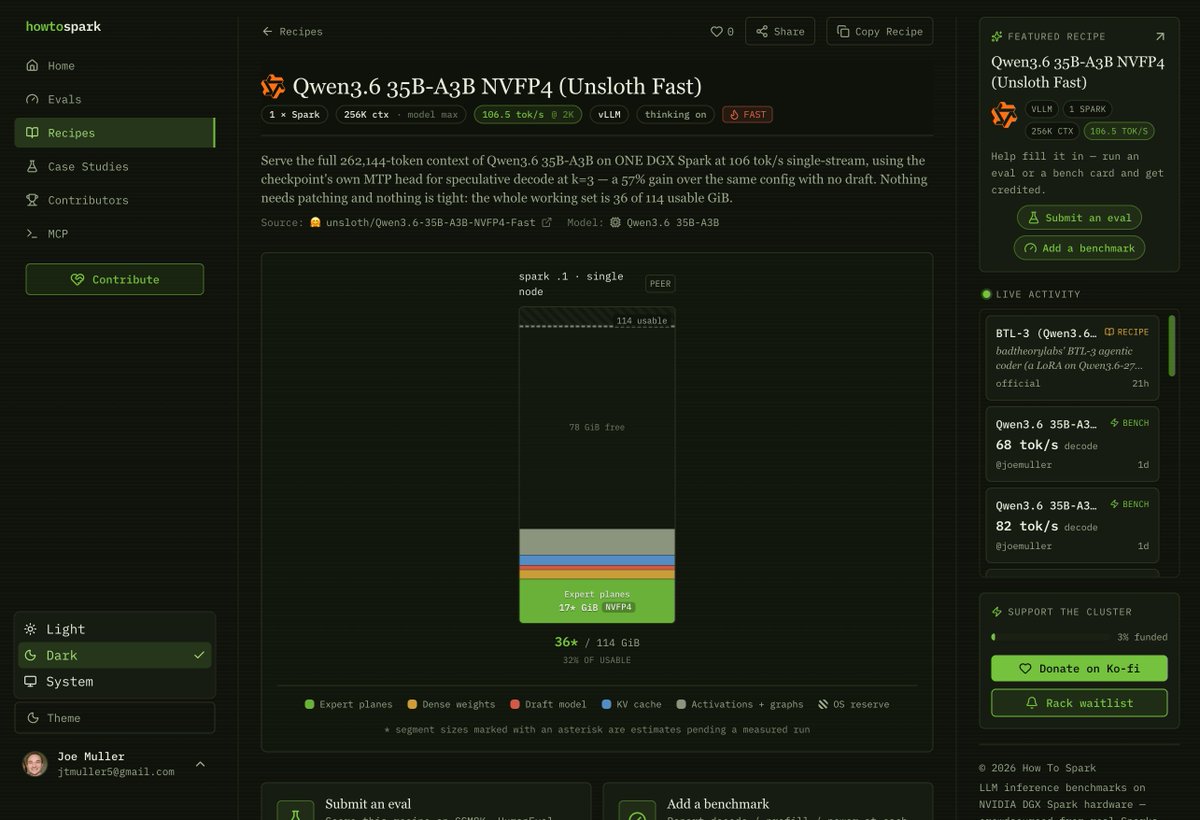Like the recipe with heart icon

pos(721,32)
